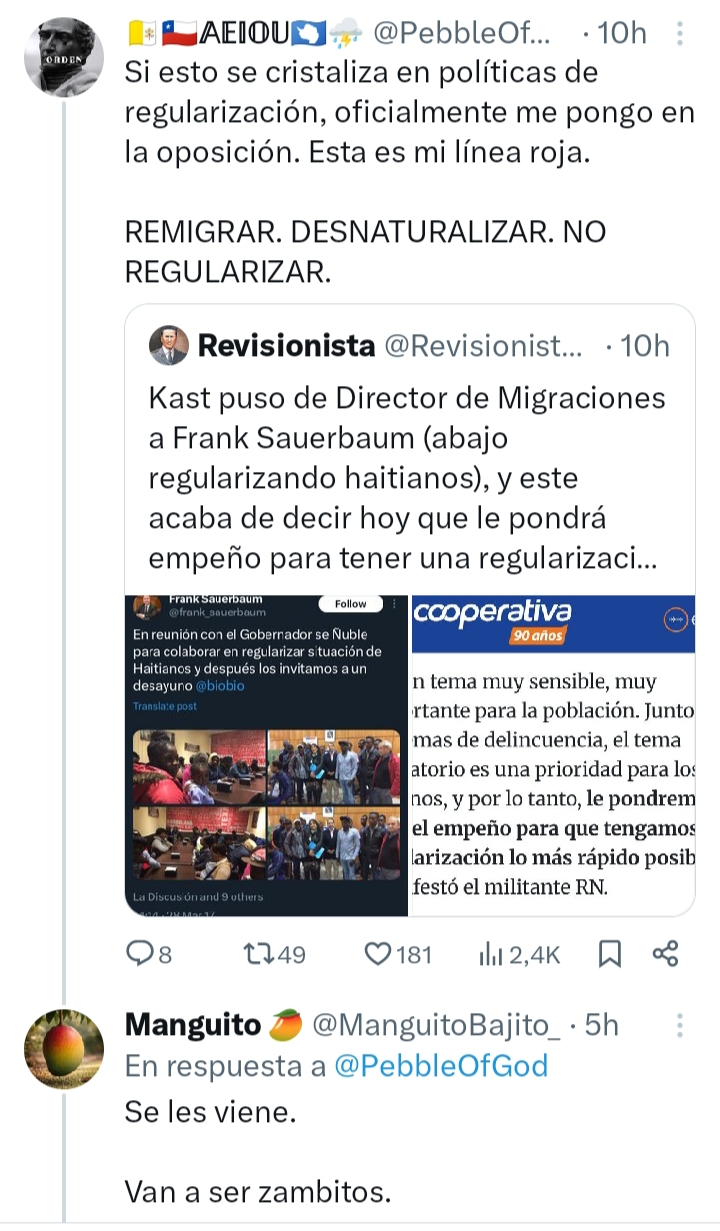Open the Cooperativa article screenshot image
Image resolution: width=720 pixels, height=1231 pixels.
pos(553,755)
